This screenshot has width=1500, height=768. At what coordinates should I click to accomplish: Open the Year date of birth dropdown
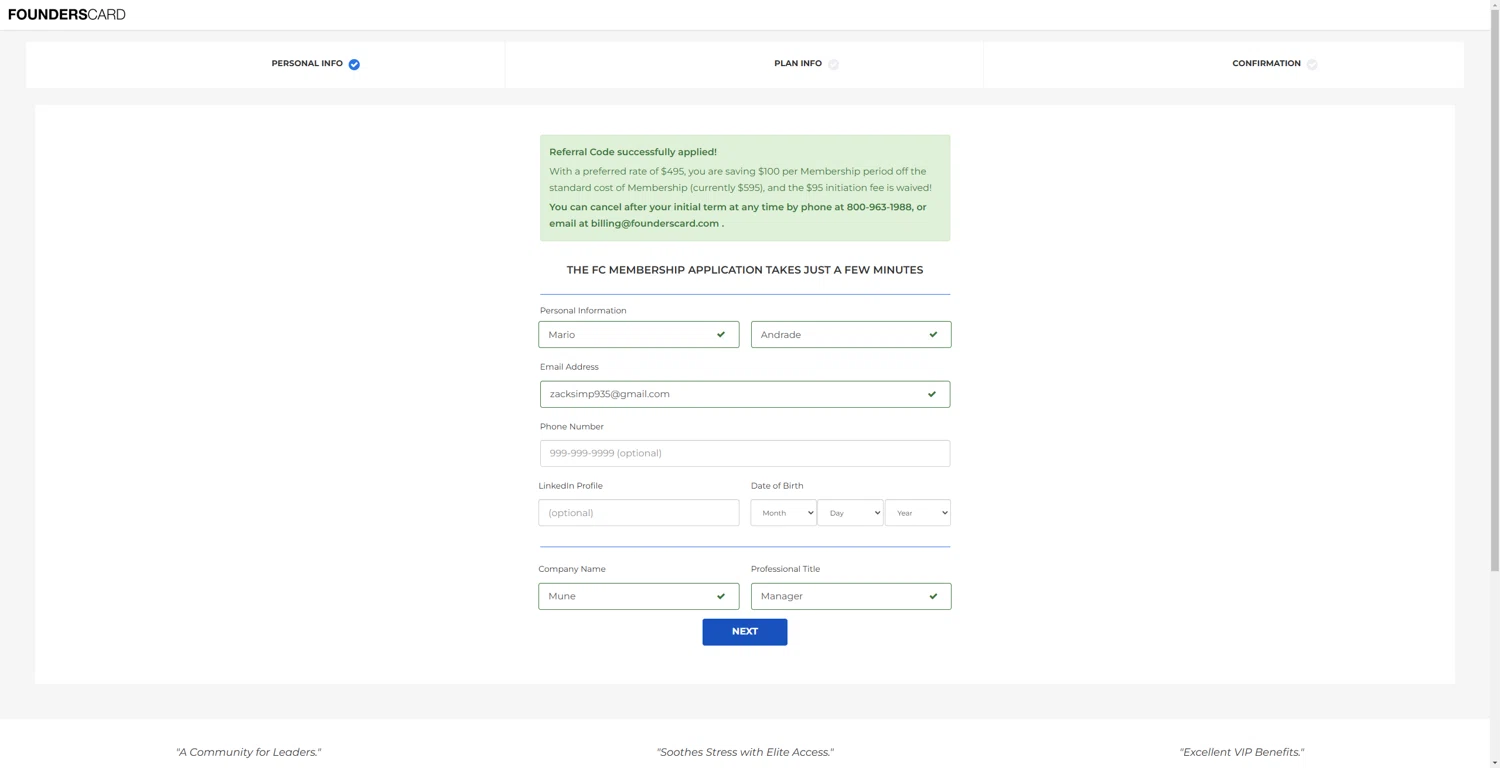tap(917, 513)
